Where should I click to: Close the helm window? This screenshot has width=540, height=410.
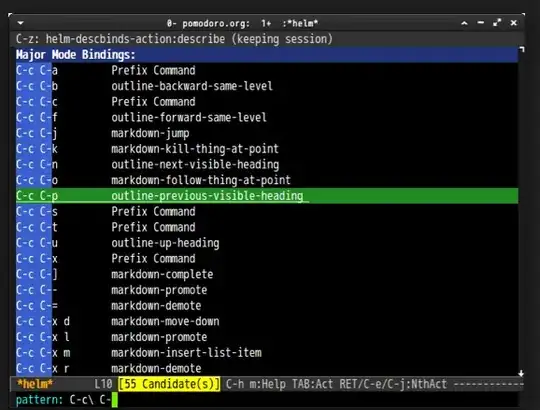pyautogui.click(x=513, y=23)
